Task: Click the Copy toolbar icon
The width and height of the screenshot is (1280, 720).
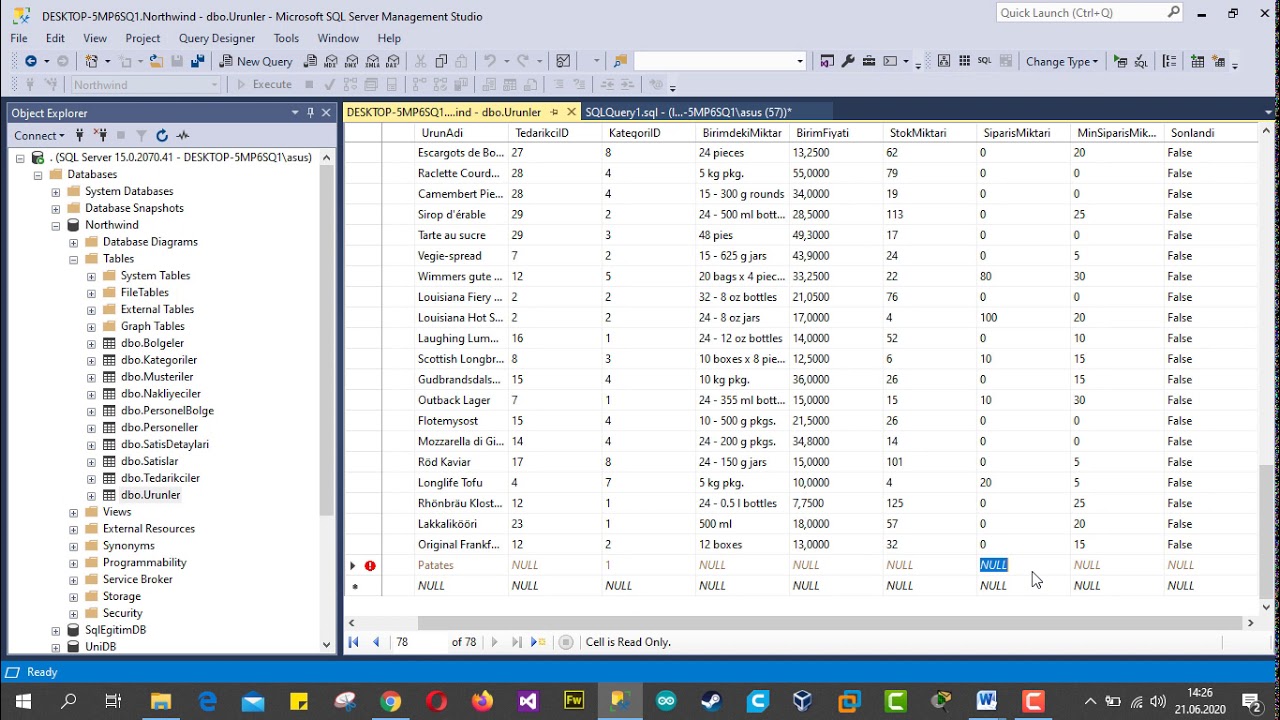Action: (x=441, y=61)
